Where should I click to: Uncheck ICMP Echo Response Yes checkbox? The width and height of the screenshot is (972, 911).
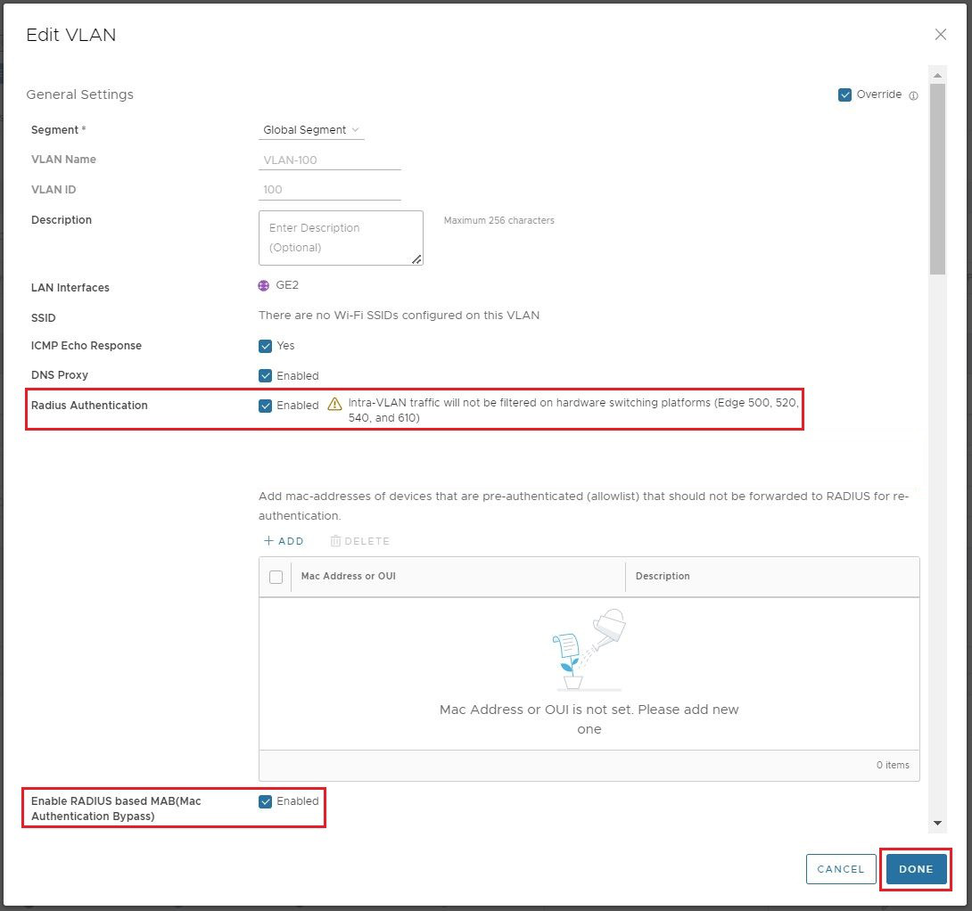point(265,346)
